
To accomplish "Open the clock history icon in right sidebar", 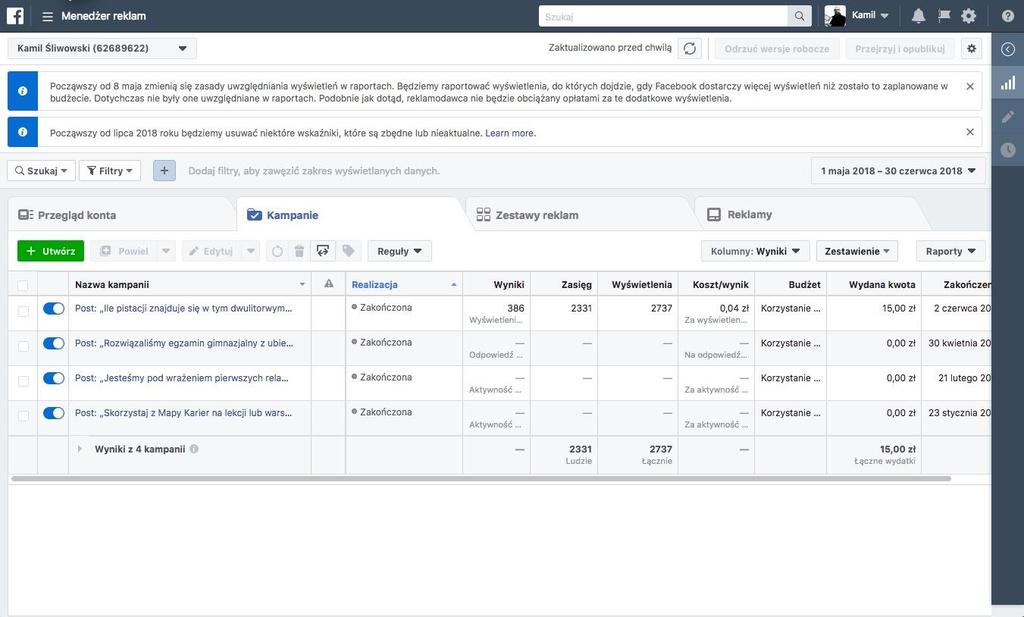I will [x=1008, y=150].
